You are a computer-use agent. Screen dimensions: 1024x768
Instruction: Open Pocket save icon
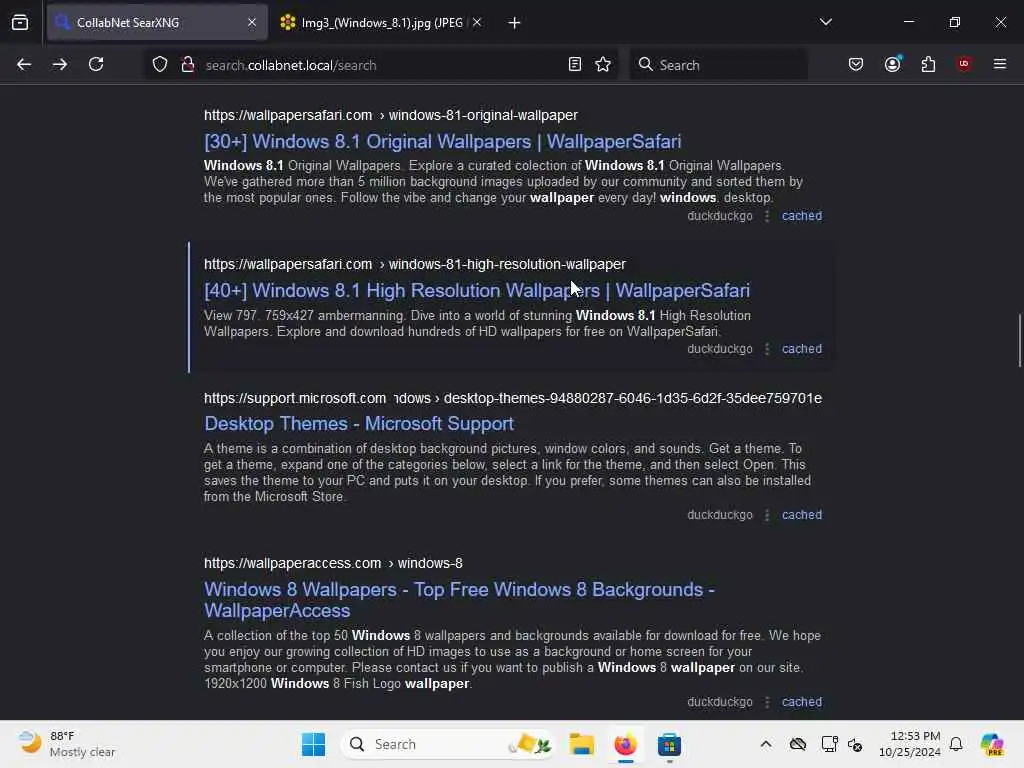tap(856, 65)
